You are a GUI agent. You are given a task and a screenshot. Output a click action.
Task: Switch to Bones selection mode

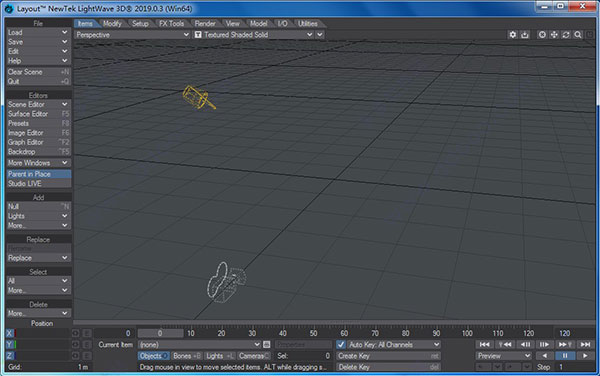point(187,356)
